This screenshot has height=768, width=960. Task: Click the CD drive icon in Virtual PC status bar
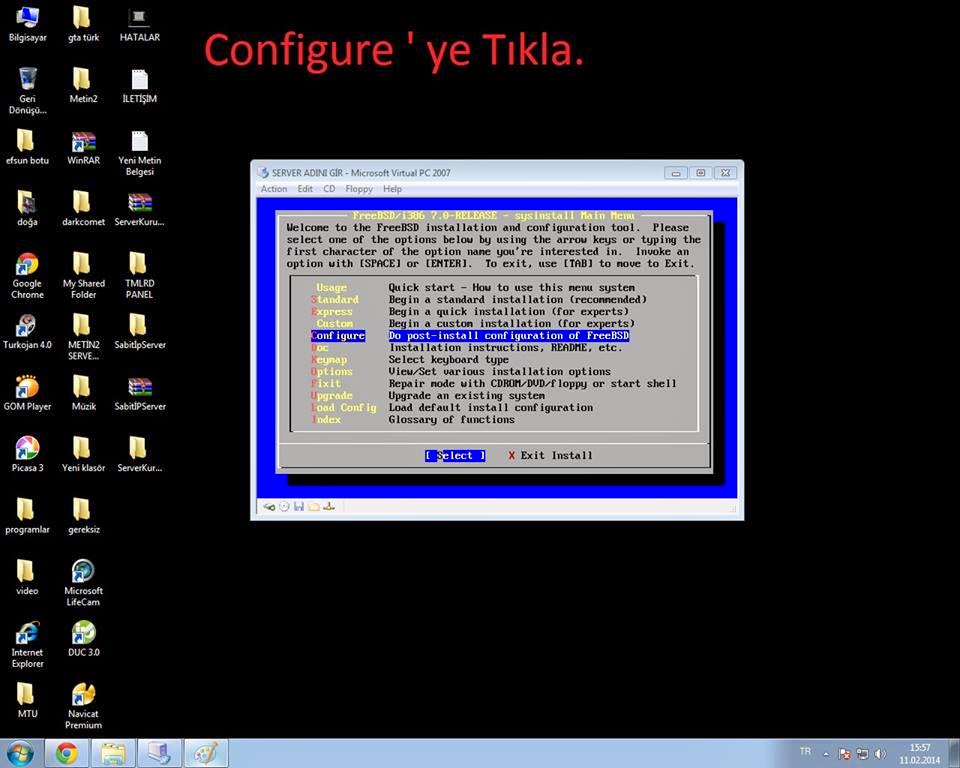284,506
